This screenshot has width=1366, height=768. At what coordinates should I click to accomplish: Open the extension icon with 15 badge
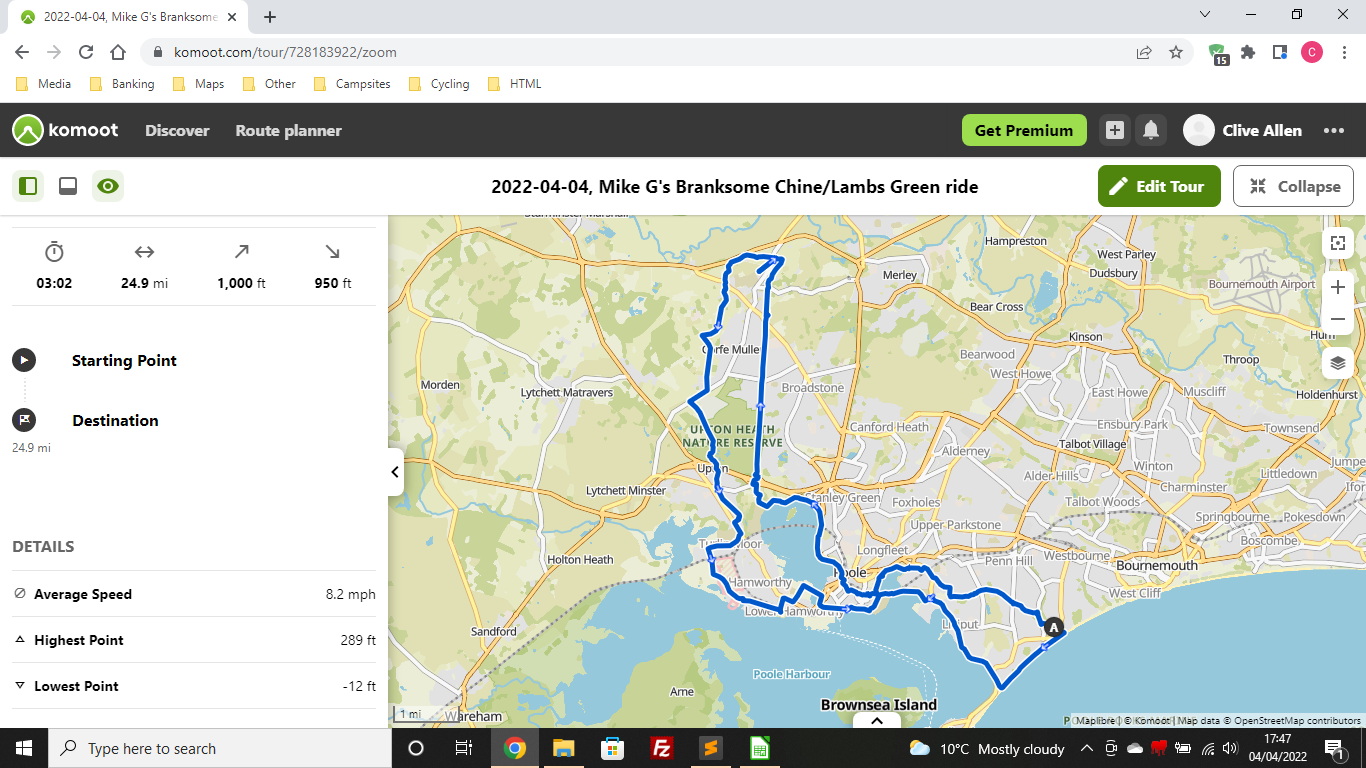pyautogui.click(x=1217, y=53)
